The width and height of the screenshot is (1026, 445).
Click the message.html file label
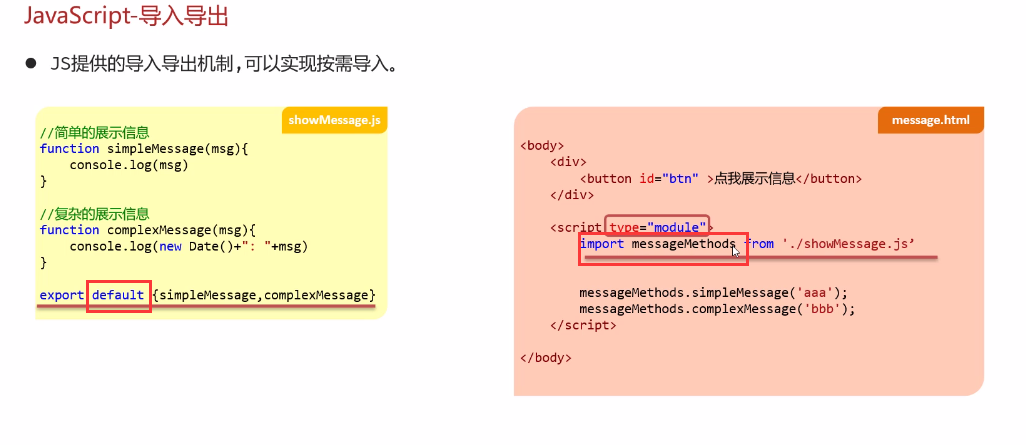930,120
